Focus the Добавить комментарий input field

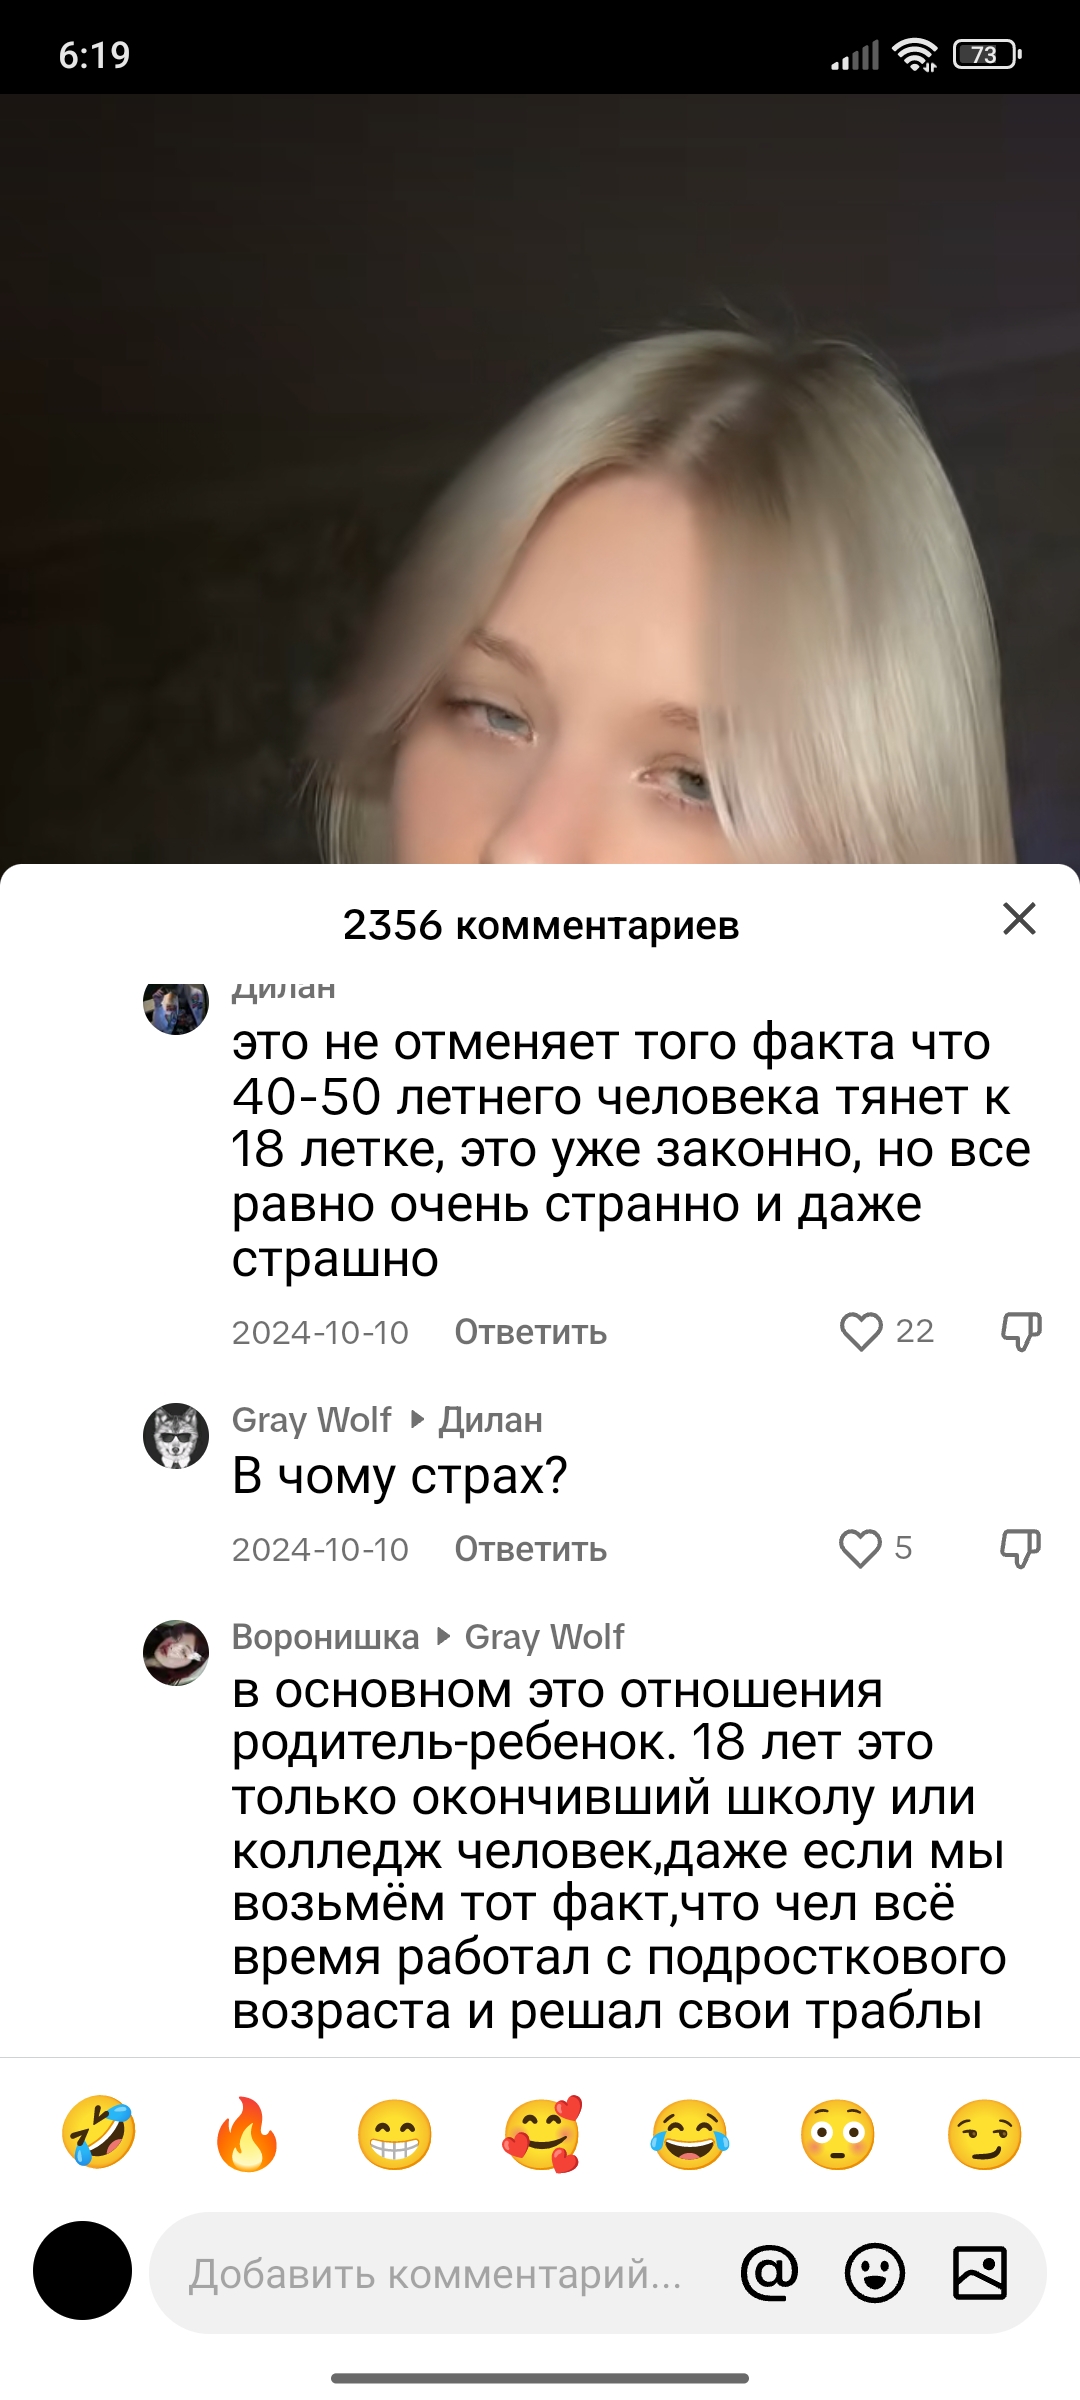436,2273
